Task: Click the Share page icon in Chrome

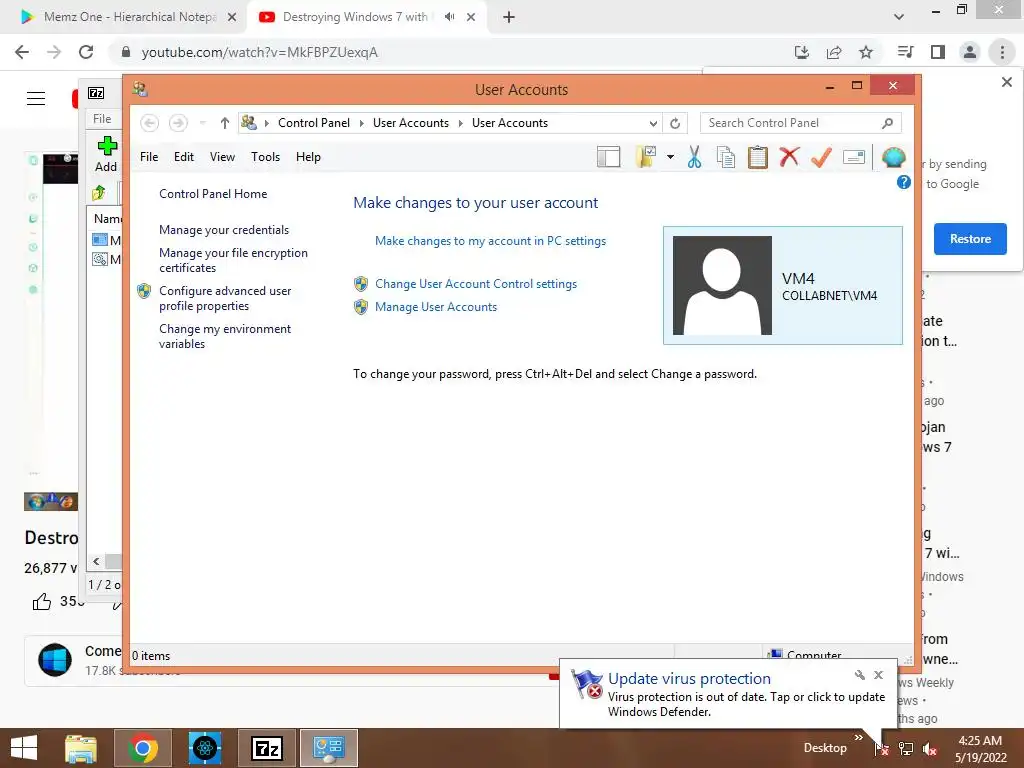Action: coord(834,52)
